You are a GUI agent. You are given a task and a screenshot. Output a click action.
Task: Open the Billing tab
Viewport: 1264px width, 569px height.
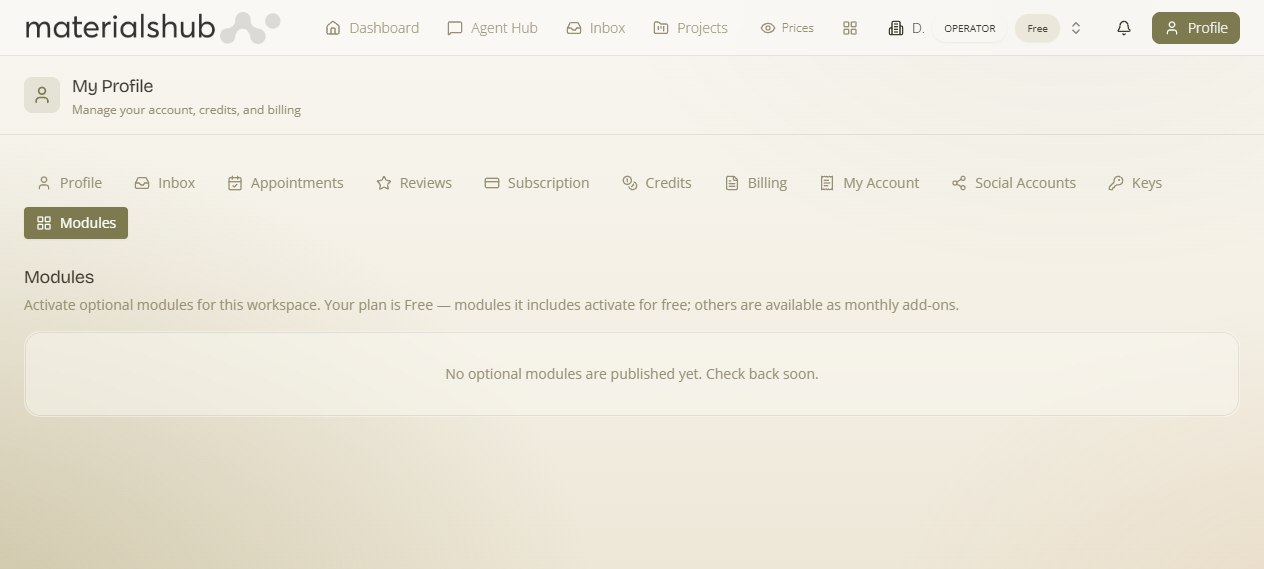756,183
